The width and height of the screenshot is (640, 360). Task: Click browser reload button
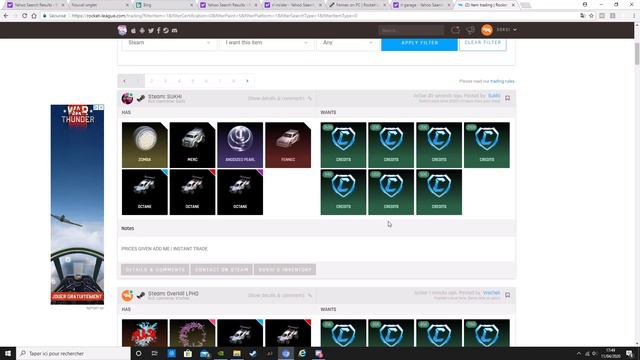click(x=24, y=16)
